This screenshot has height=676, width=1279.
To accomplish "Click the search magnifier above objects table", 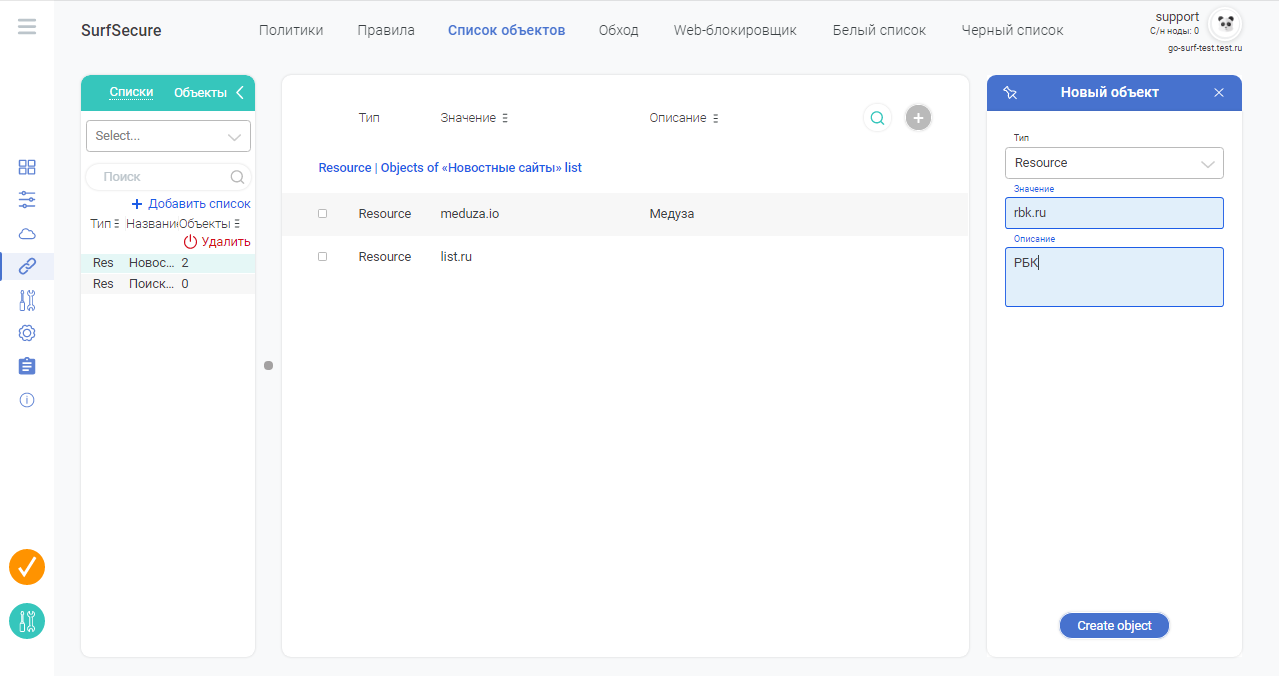I will tap(877, 118).
